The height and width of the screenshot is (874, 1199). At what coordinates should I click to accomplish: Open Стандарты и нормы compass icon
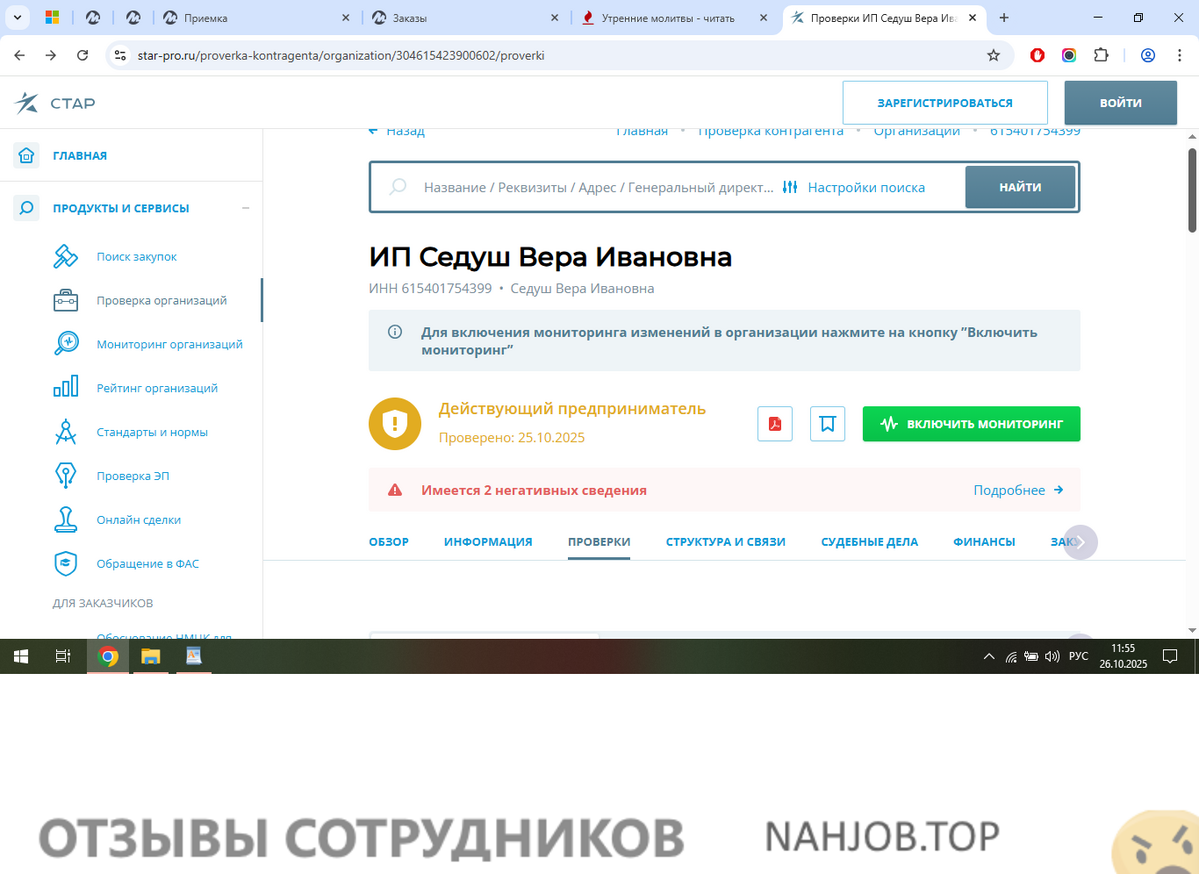[x=66, y=432]
